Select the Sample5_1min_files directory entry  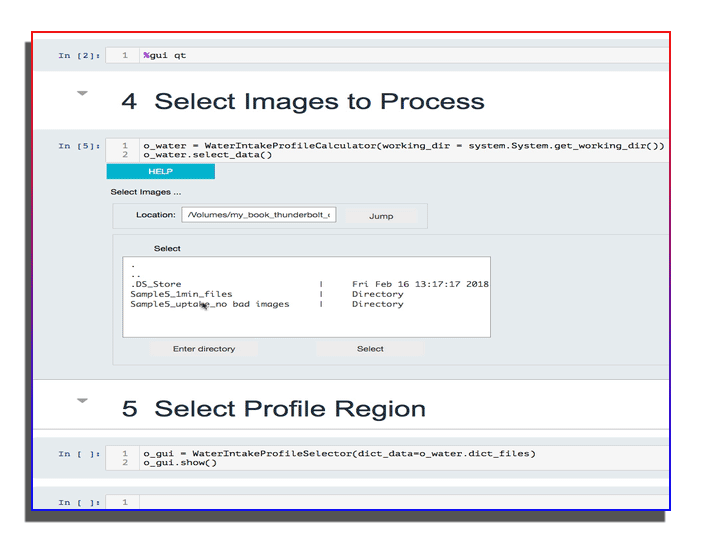point(181,294)
